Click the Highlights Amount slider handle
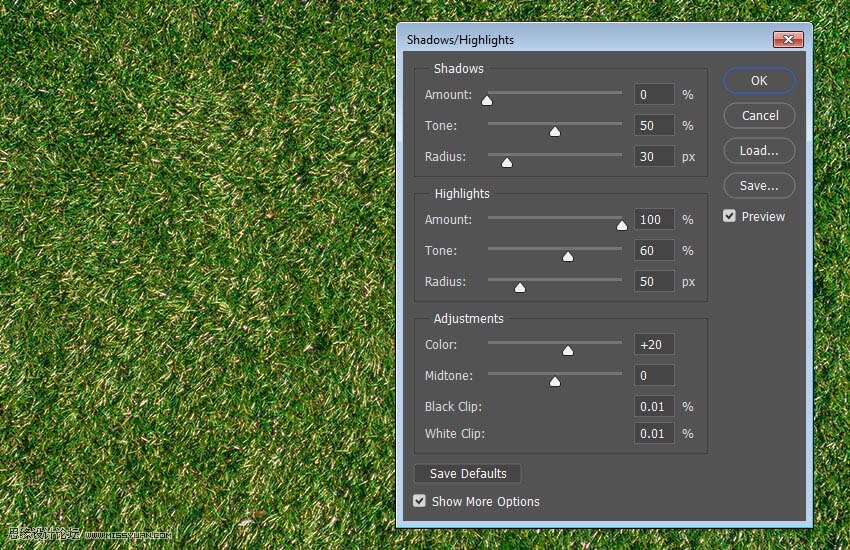Screen dimensions: 850x550 click(x=622, y=225)
